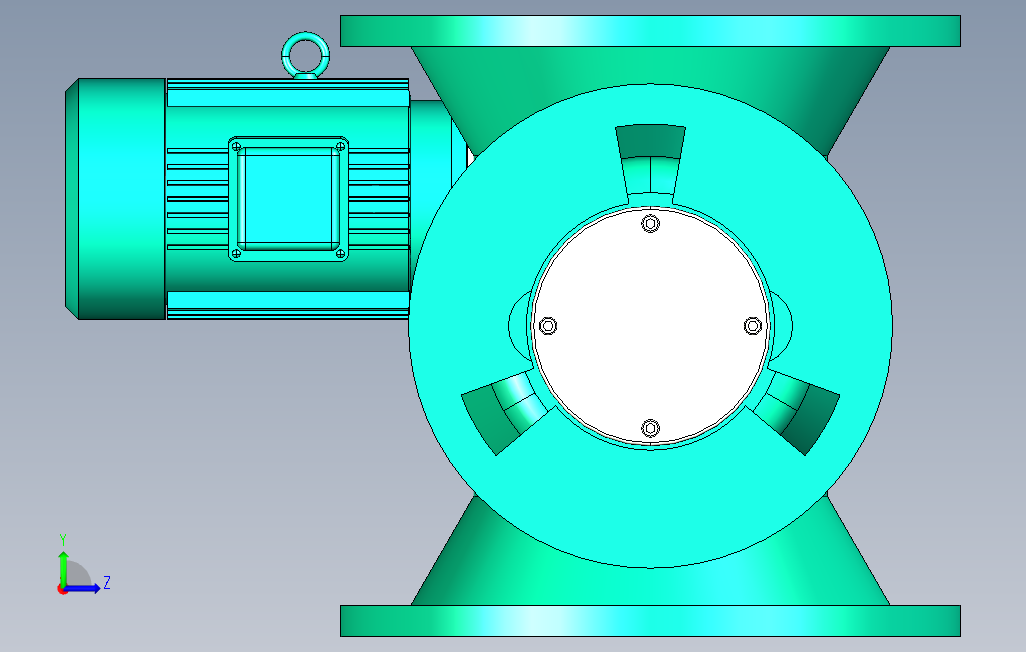Select the motor fan cover at the far end
The image size is (1026, 652).
click(x=115, y=199)
